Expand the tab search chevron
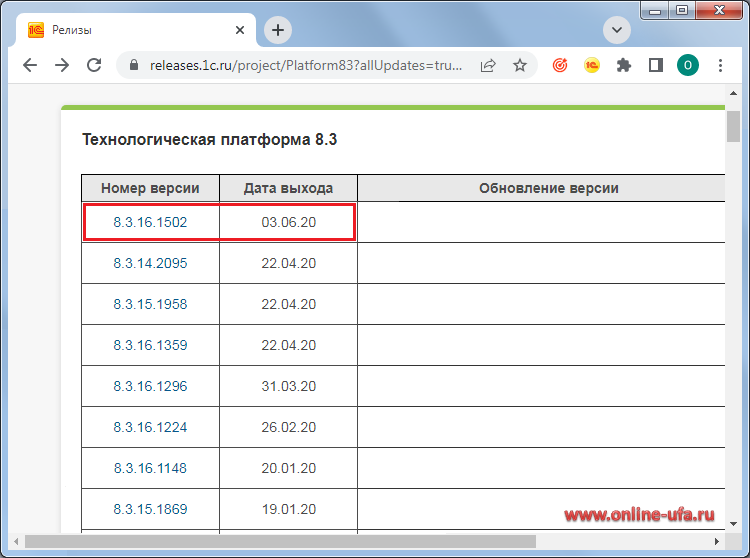Image resolution: width=750 pixels, height=558 pixels. coord(617,30)
